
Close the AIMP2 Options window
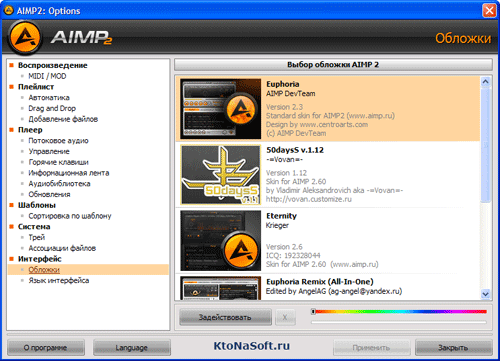(489, 11)
